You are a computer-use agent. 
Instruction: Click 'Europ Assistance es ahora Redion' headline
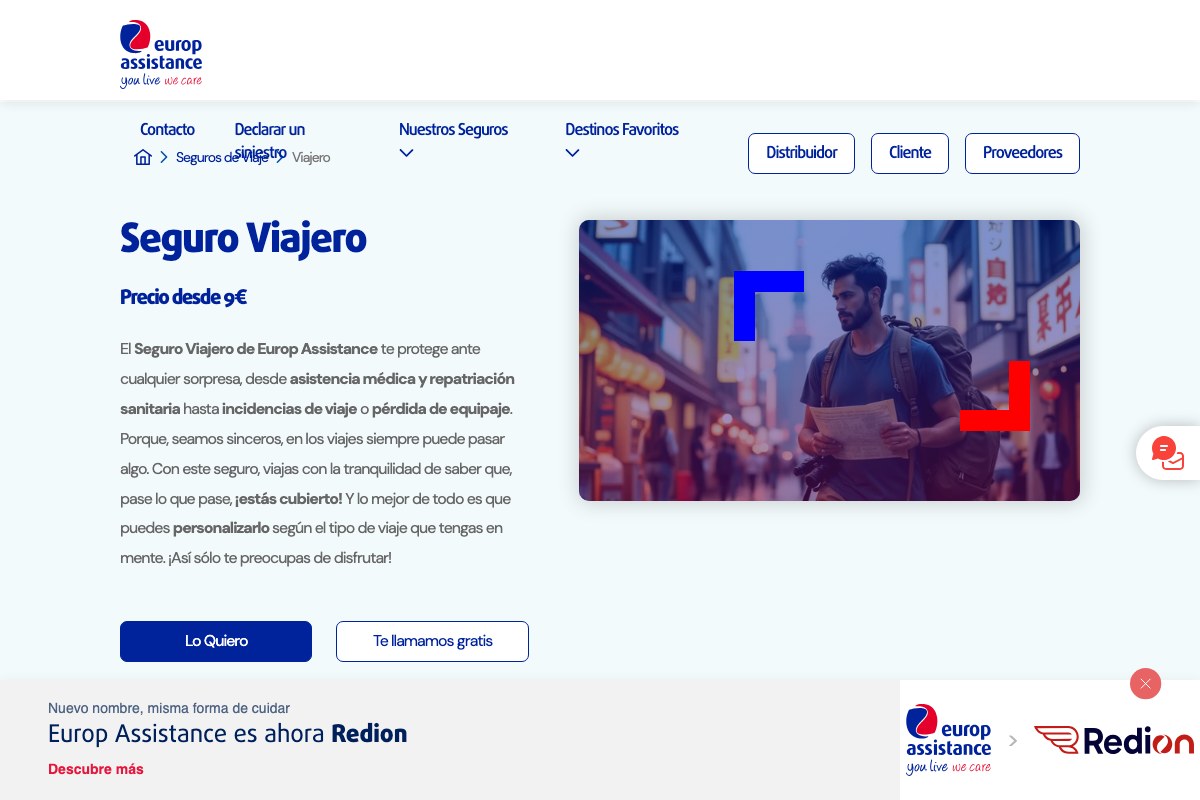[228, 734]
